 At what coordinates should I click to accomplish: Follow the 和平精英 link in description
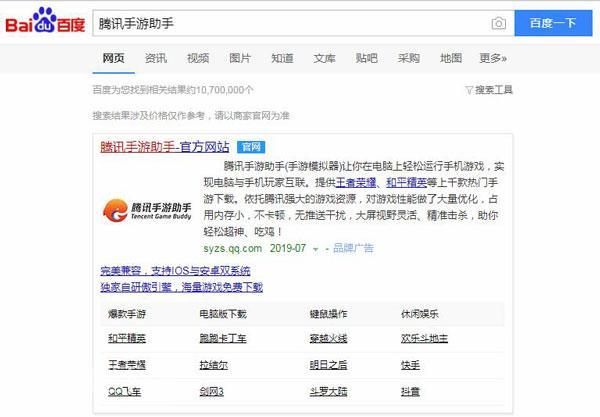coord(406,183)
